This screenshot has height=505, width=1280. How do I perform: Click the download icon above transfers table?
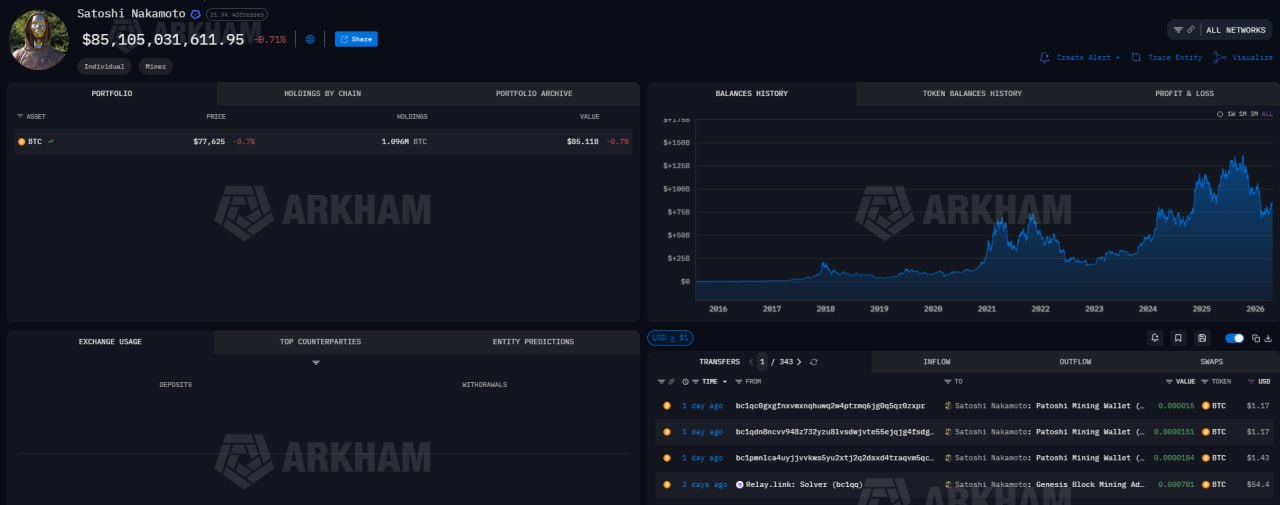(1269, 338)
